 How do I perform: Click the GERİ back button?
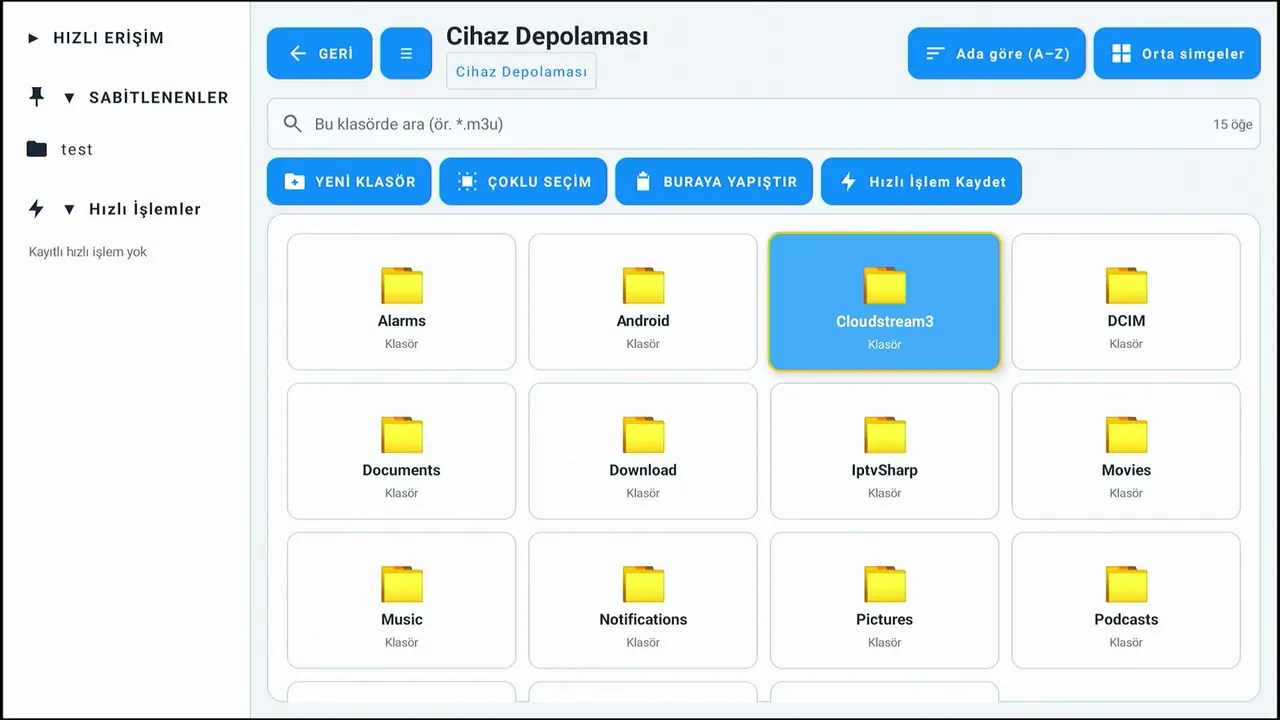click(319, 53)
